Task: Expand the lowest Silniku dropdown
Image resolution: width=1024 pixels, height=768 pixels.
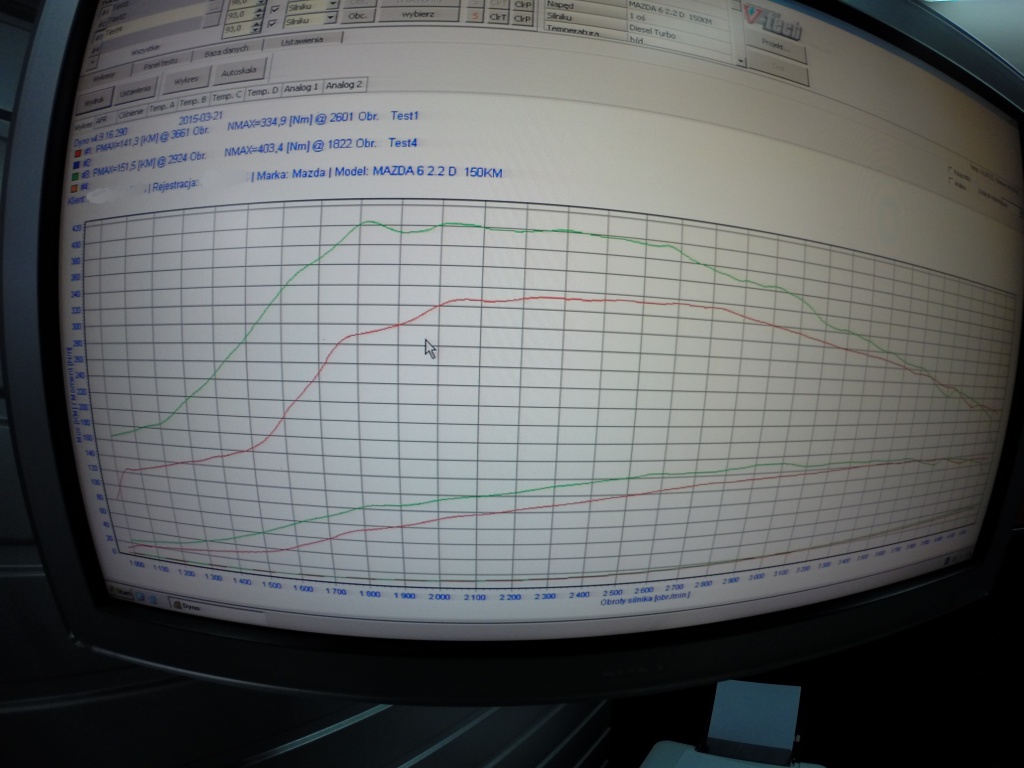Action: 329,18
